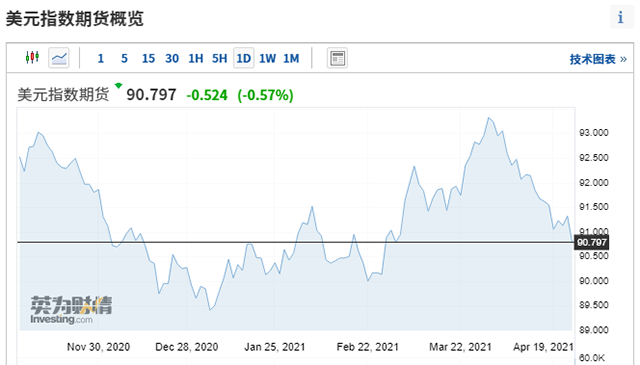Open the info icon in header

[x=621, y=18]
